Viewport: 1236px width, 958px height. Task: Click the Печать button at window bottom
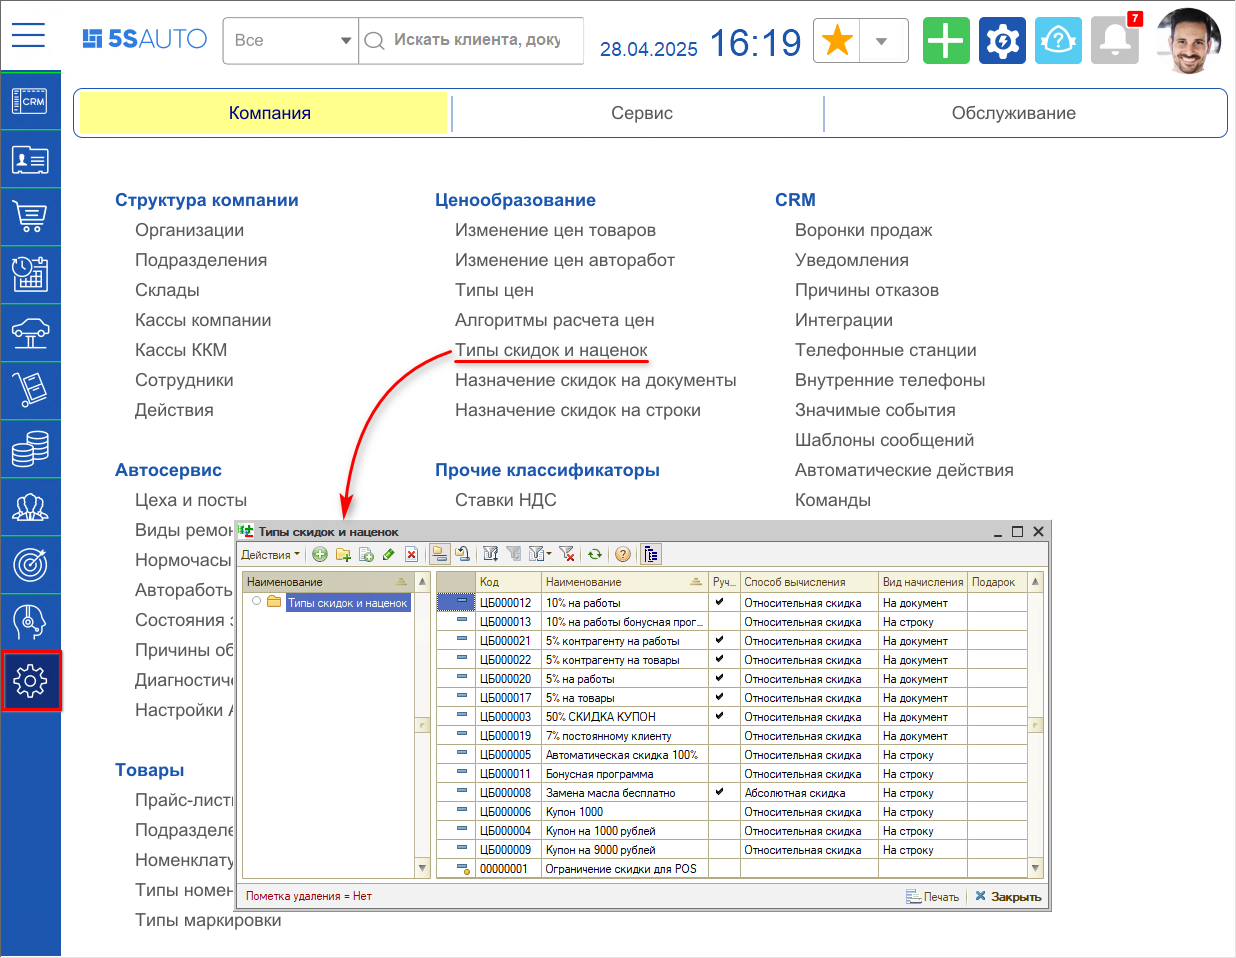(x=932, y=896)
